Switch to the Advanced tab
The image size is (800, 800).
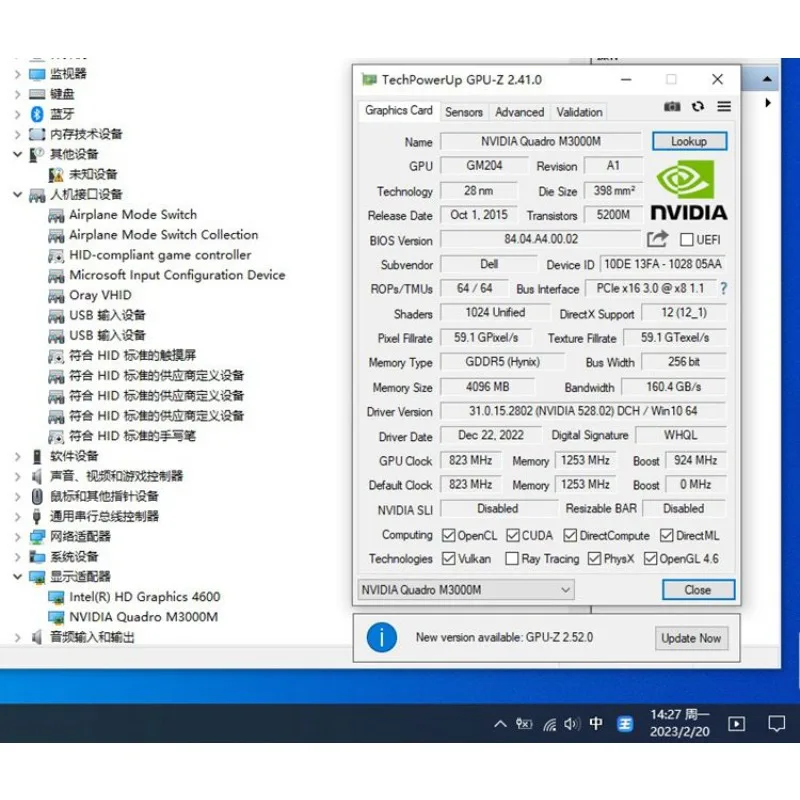click(x=519, y=112)
